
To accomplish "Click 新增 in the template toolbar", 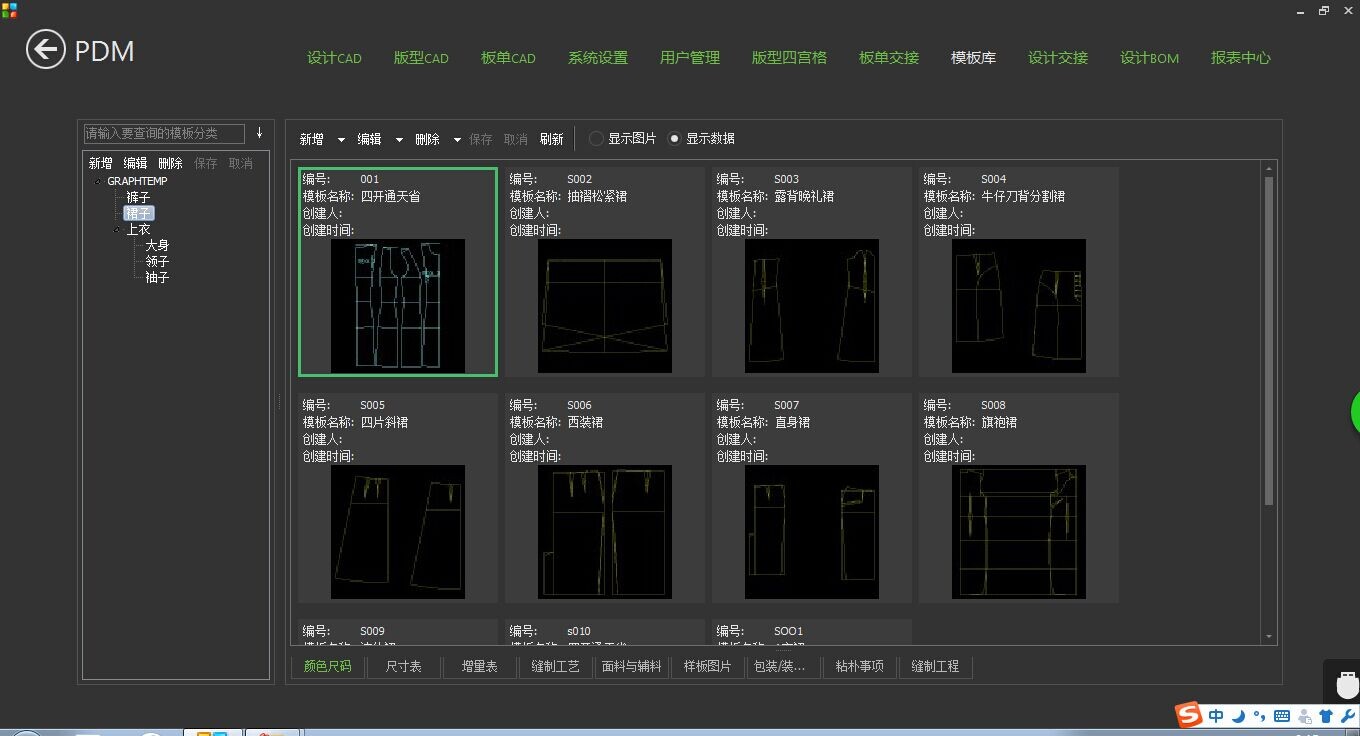I will pos(312,140).
